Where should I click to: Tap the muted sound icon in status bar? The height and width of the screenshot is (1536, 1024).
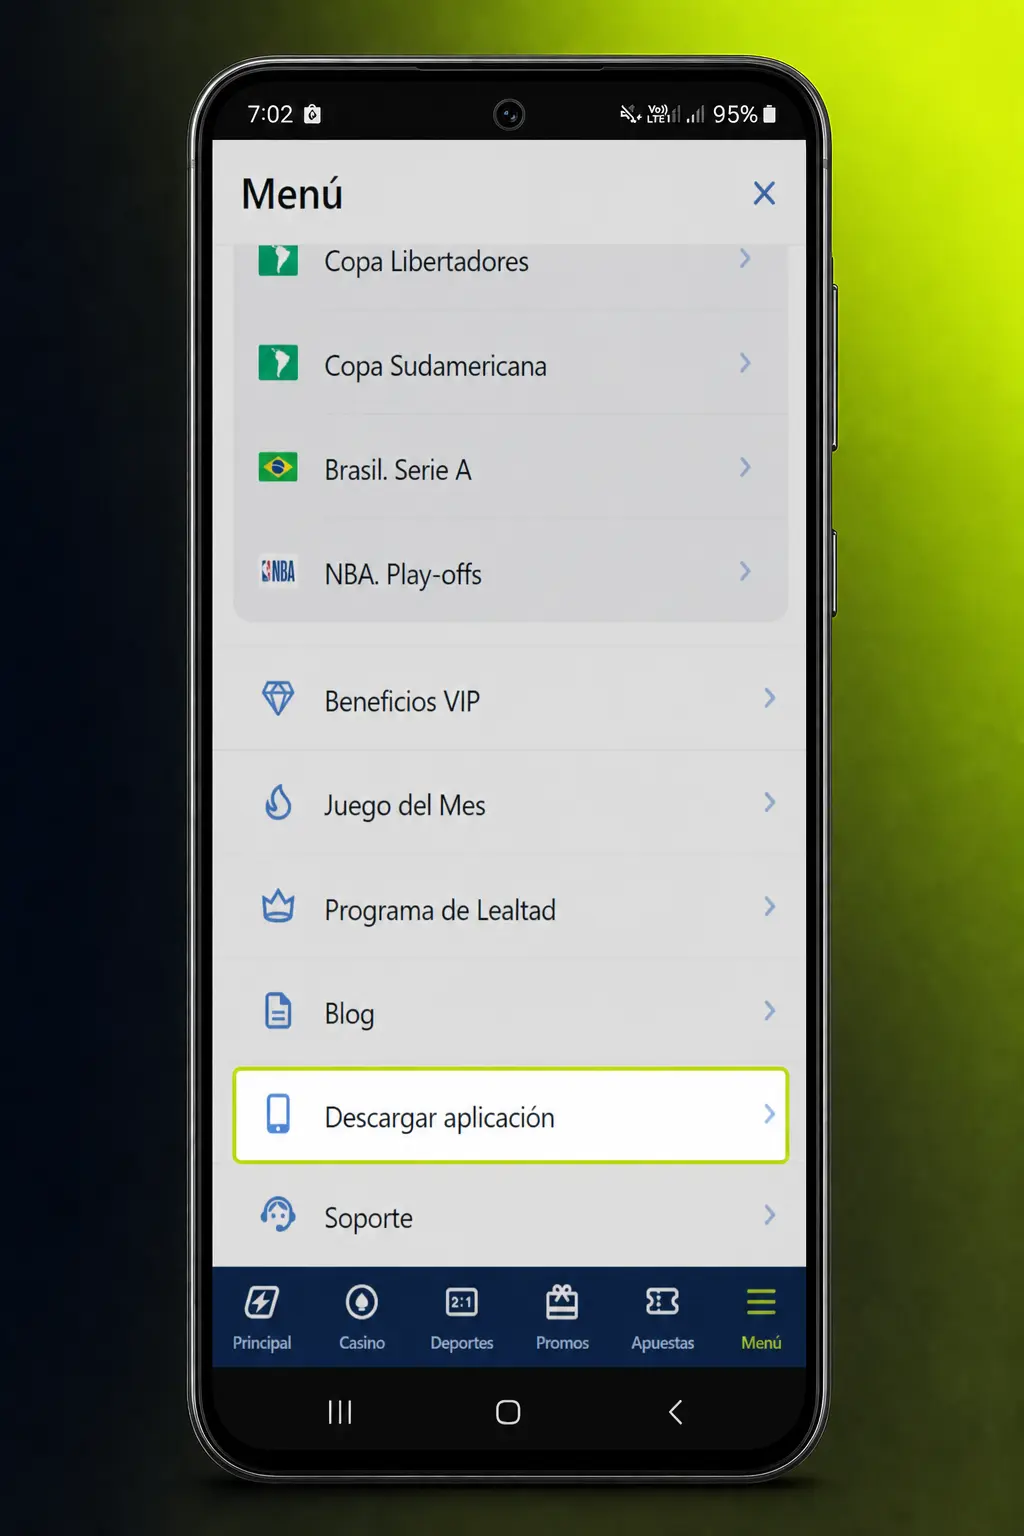click(x=630, y=114)
